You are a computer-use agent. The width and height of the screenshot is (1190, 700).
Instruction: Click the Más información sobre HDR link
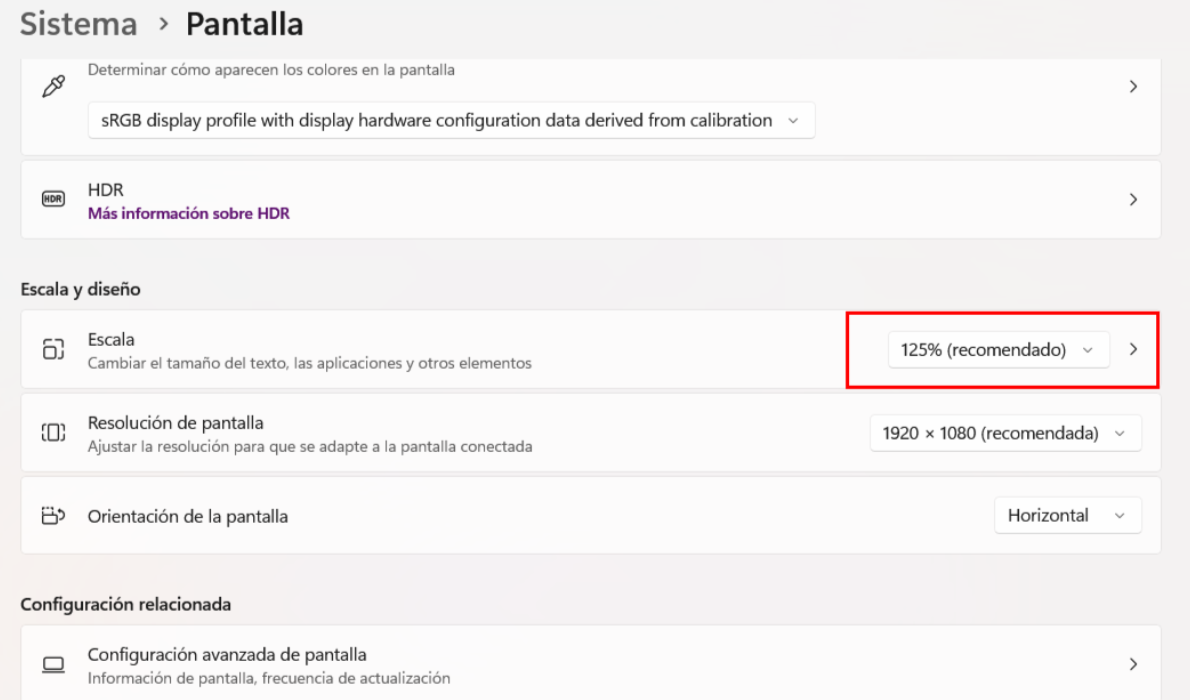(x=188, y=213)
